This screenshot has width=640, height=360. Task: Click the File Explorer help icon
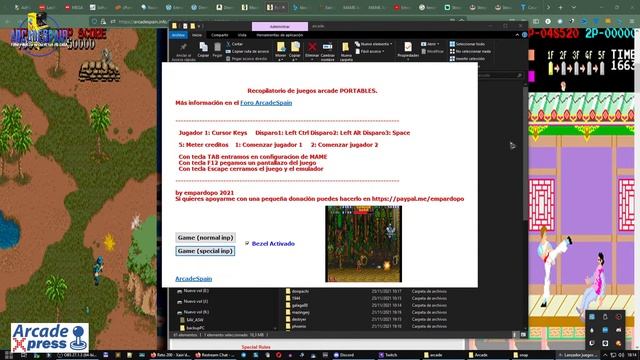[x=524, y=35]
